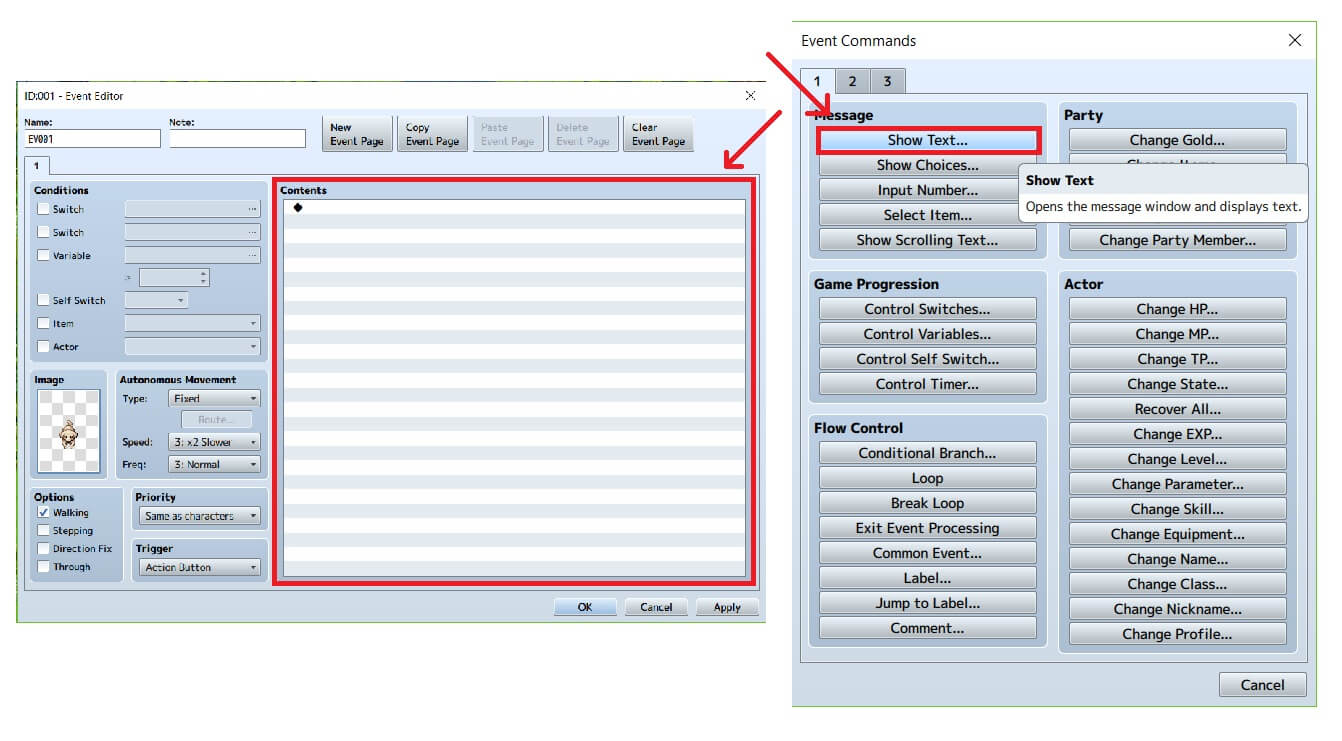The height and width of the screenshot is (741, 1342).
Task: Check the Item condition box
Action: click(43, 323)
